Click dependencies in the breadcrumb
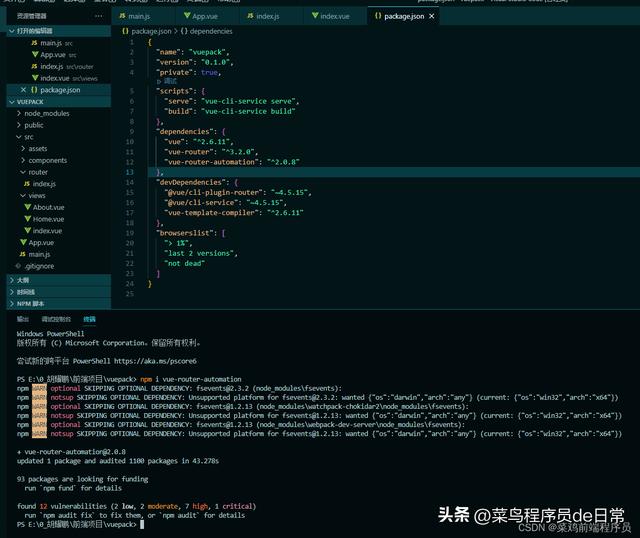Screen dimensions: 640x538 (x=211, y=31)
